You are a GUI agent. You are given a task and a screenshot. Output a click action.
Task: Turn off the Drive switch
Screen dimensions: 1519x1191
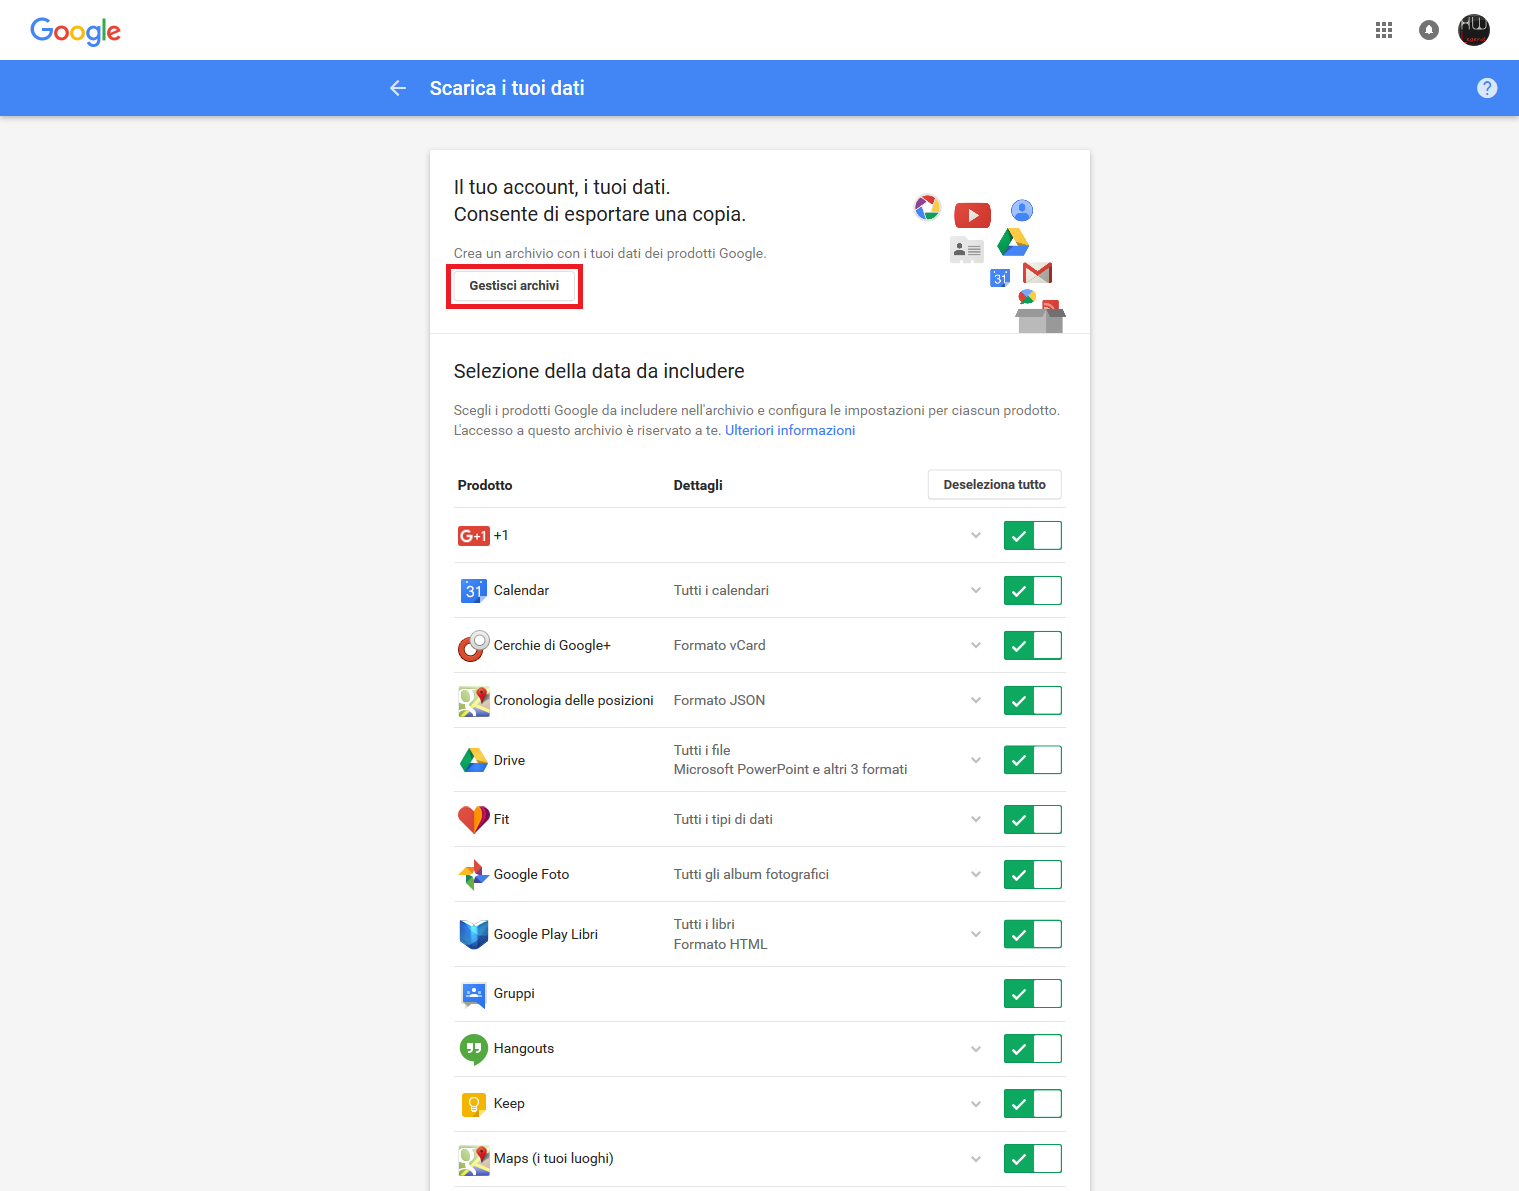tap(1033, 760)
